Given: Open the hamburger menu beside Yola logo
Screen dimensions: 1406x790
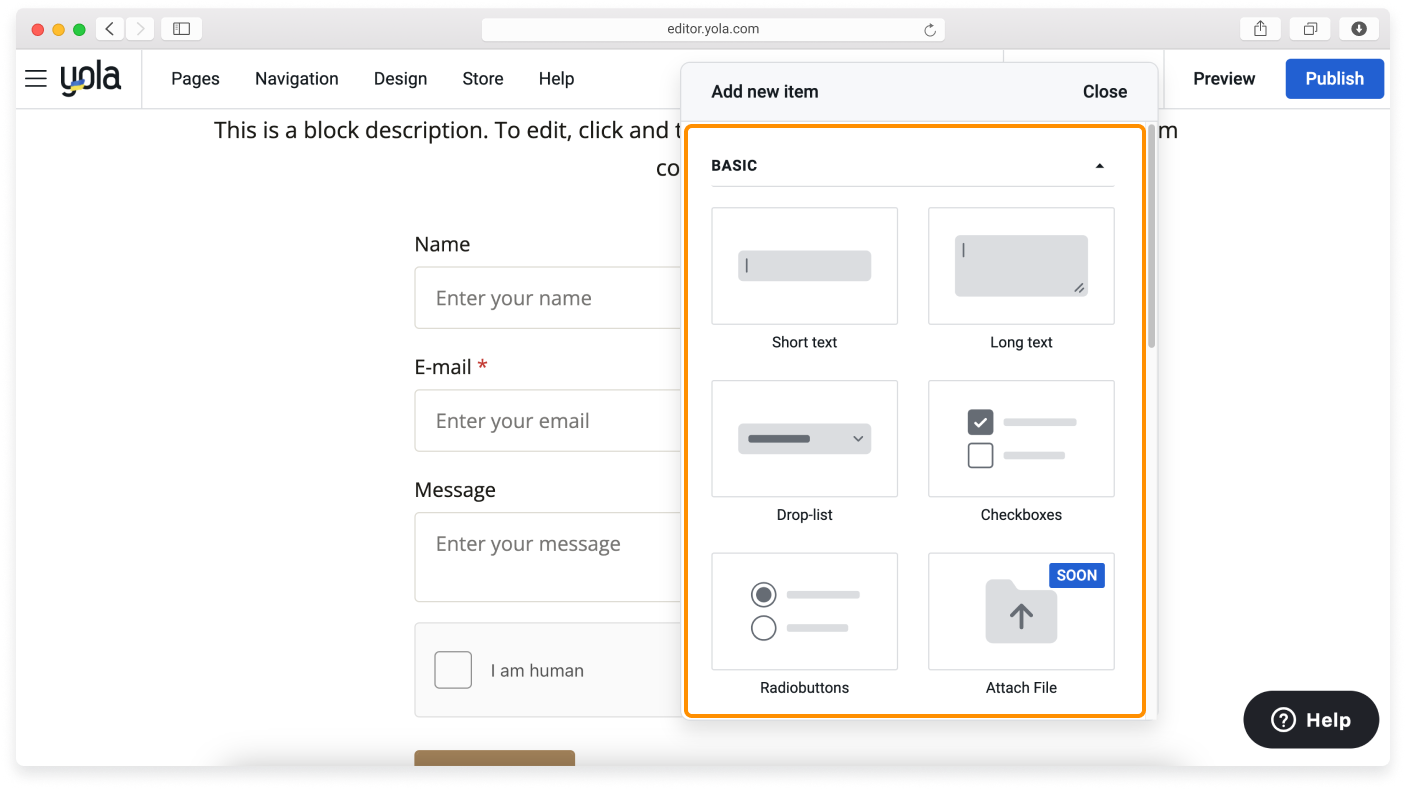Looking at the screenshot, I should (36, 79).
